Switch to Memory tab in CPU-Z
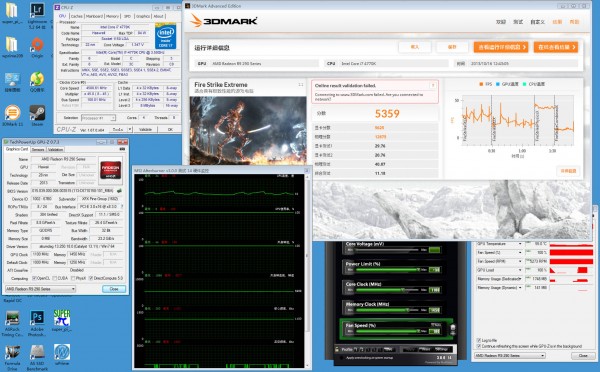 click(x=112, y=16)
